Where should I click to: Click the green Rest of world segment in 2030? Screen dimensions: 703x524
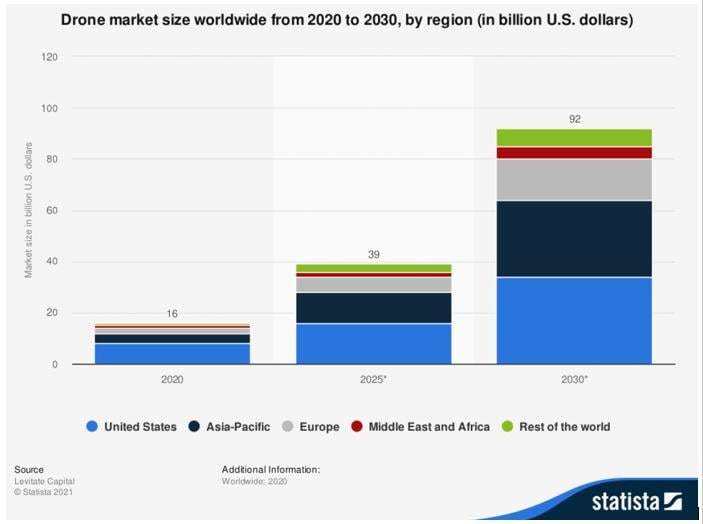[574, 138]
